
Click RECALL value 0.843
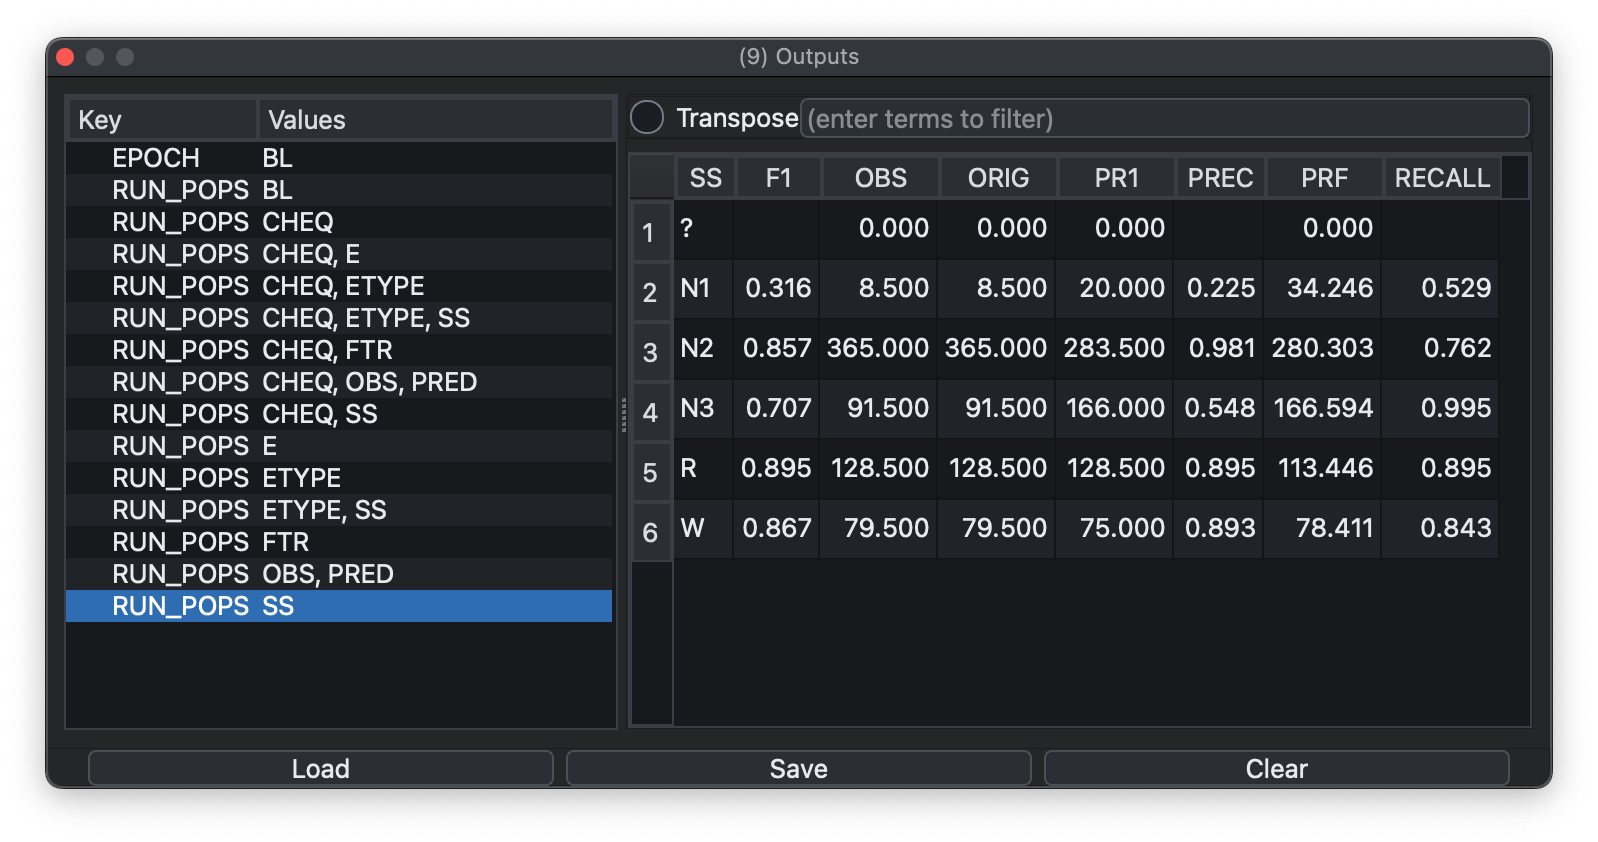1441,529
